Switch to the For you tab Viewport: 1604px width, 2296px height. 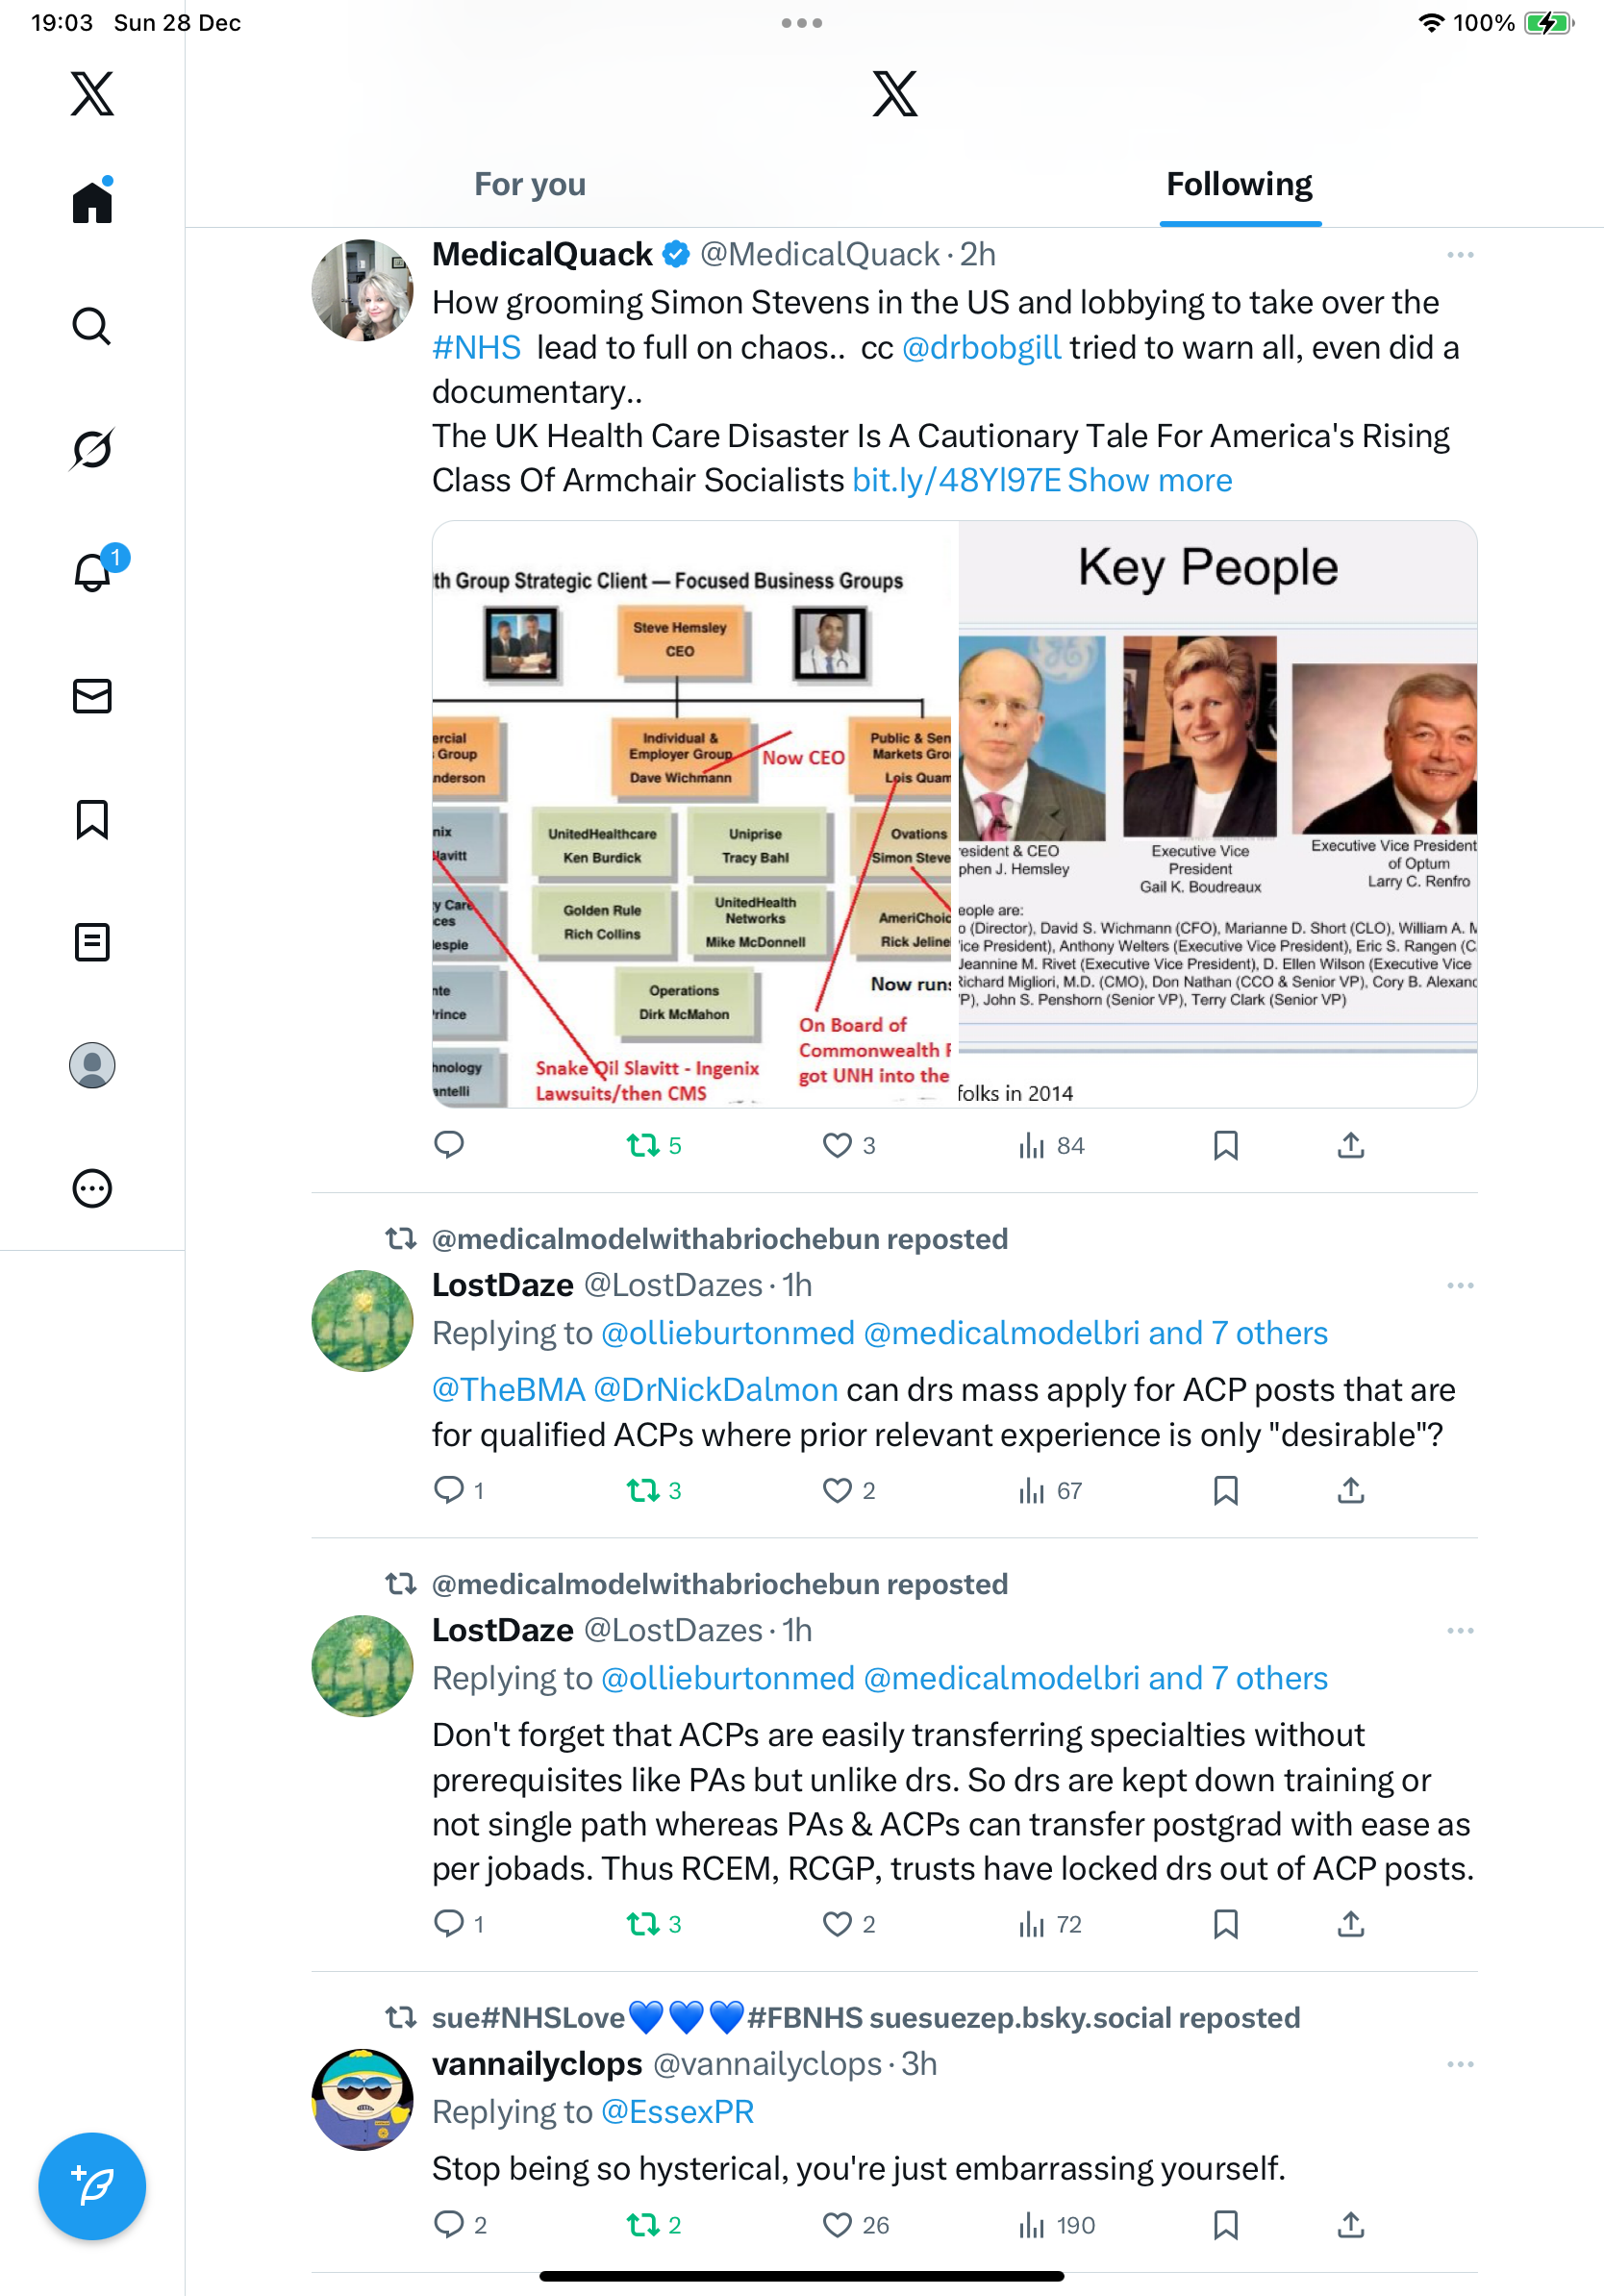(530, 185)
